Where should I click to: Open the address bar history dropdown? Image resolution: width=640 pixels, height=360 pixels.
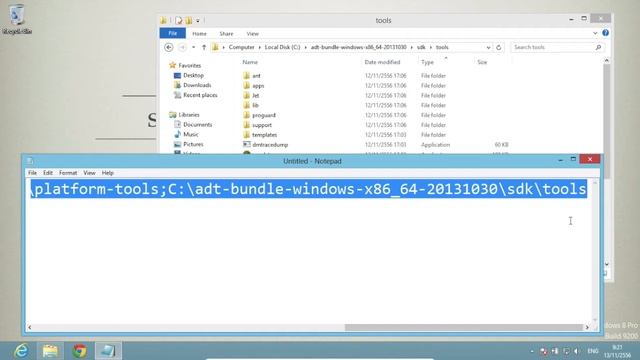pos(488,47)
